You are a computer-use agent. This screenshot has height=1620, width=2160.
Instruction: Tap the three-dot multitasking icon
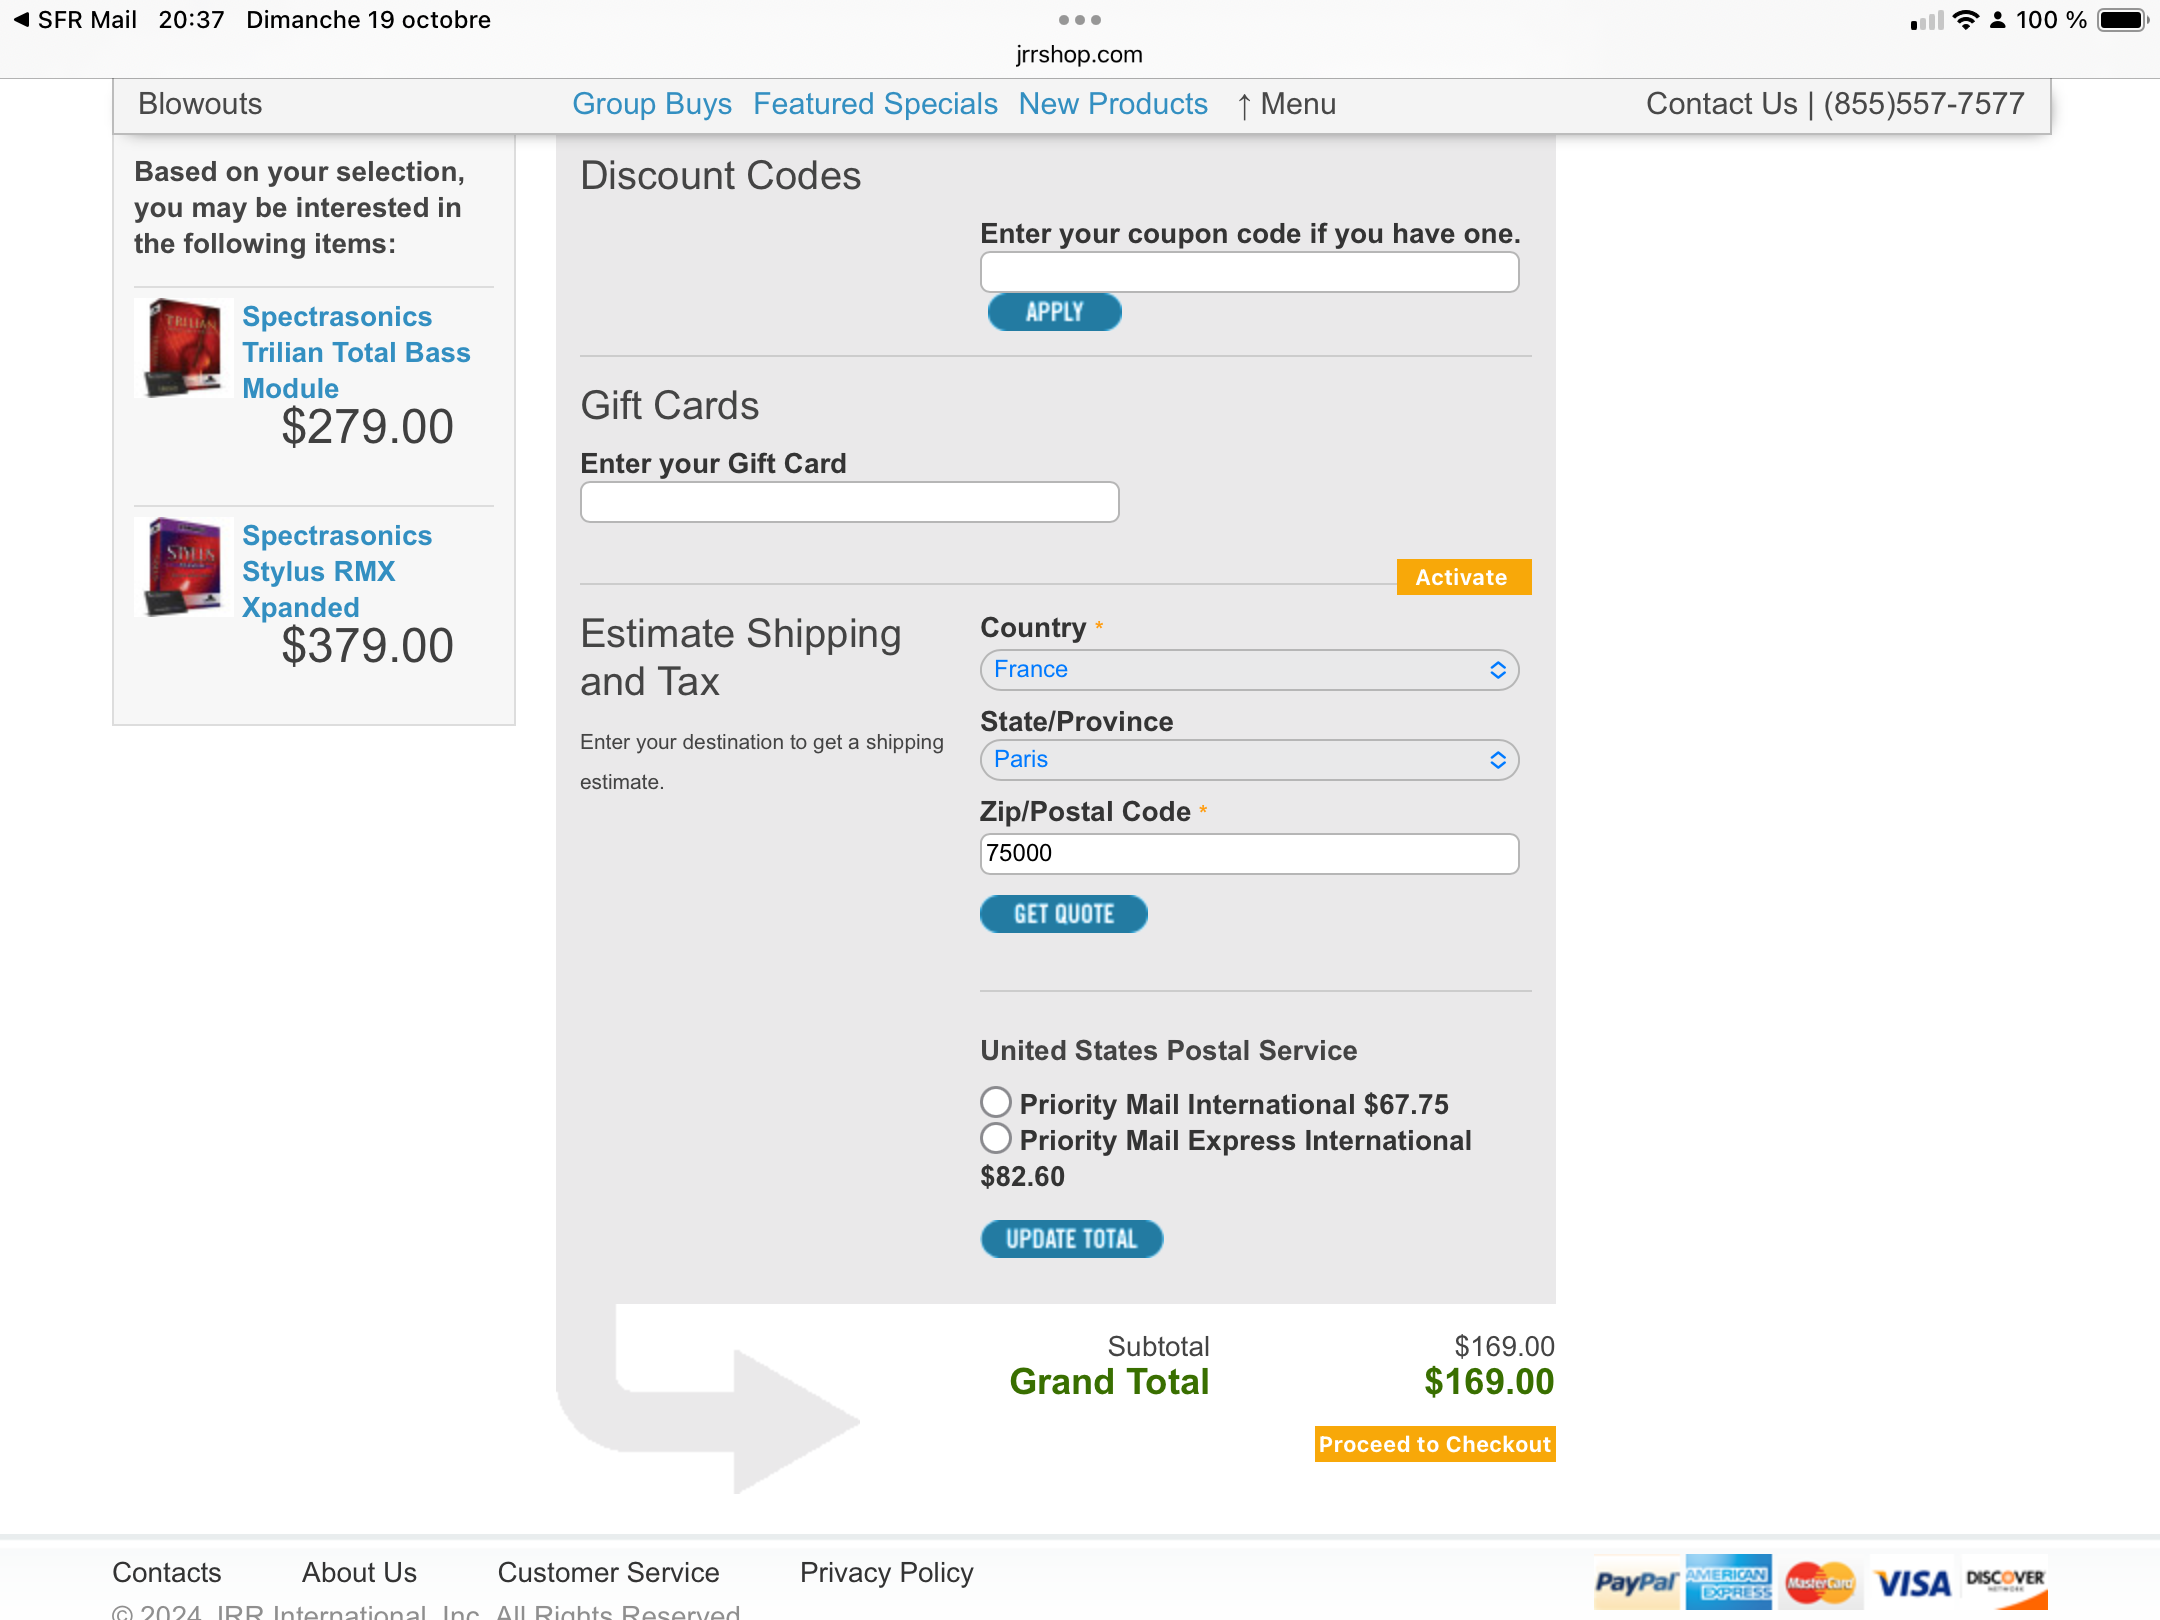1079,20
